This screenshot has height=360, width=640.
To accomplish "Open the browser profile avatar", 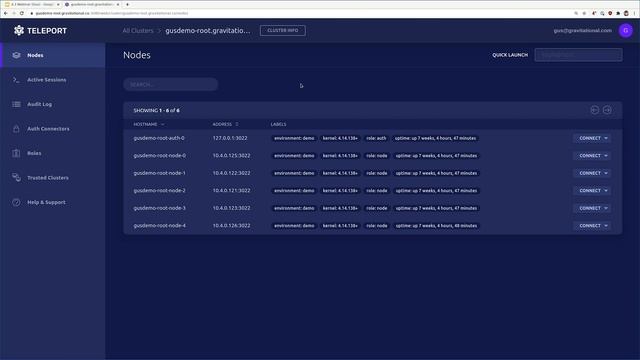I will [x=626, y=13].
